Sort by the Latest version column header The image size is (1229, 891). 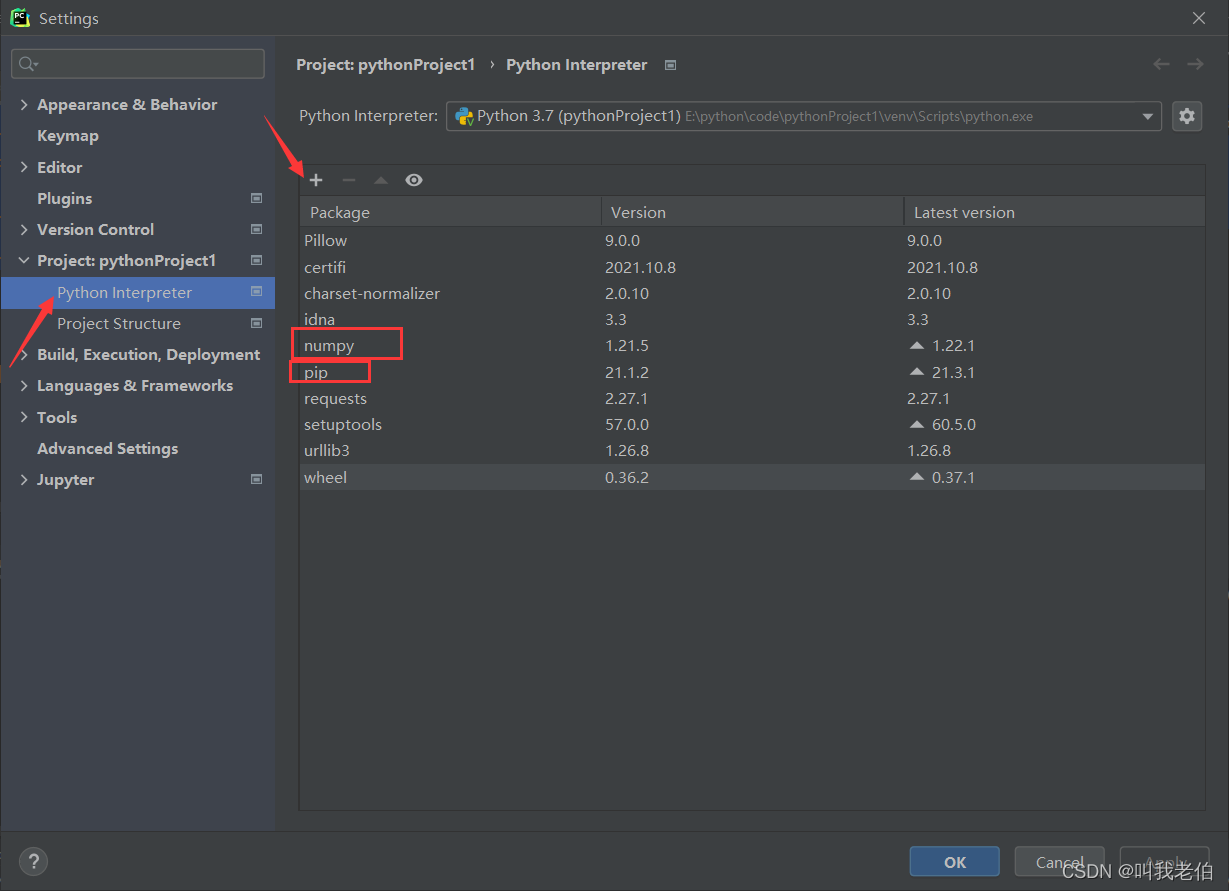click(1054, 212)
